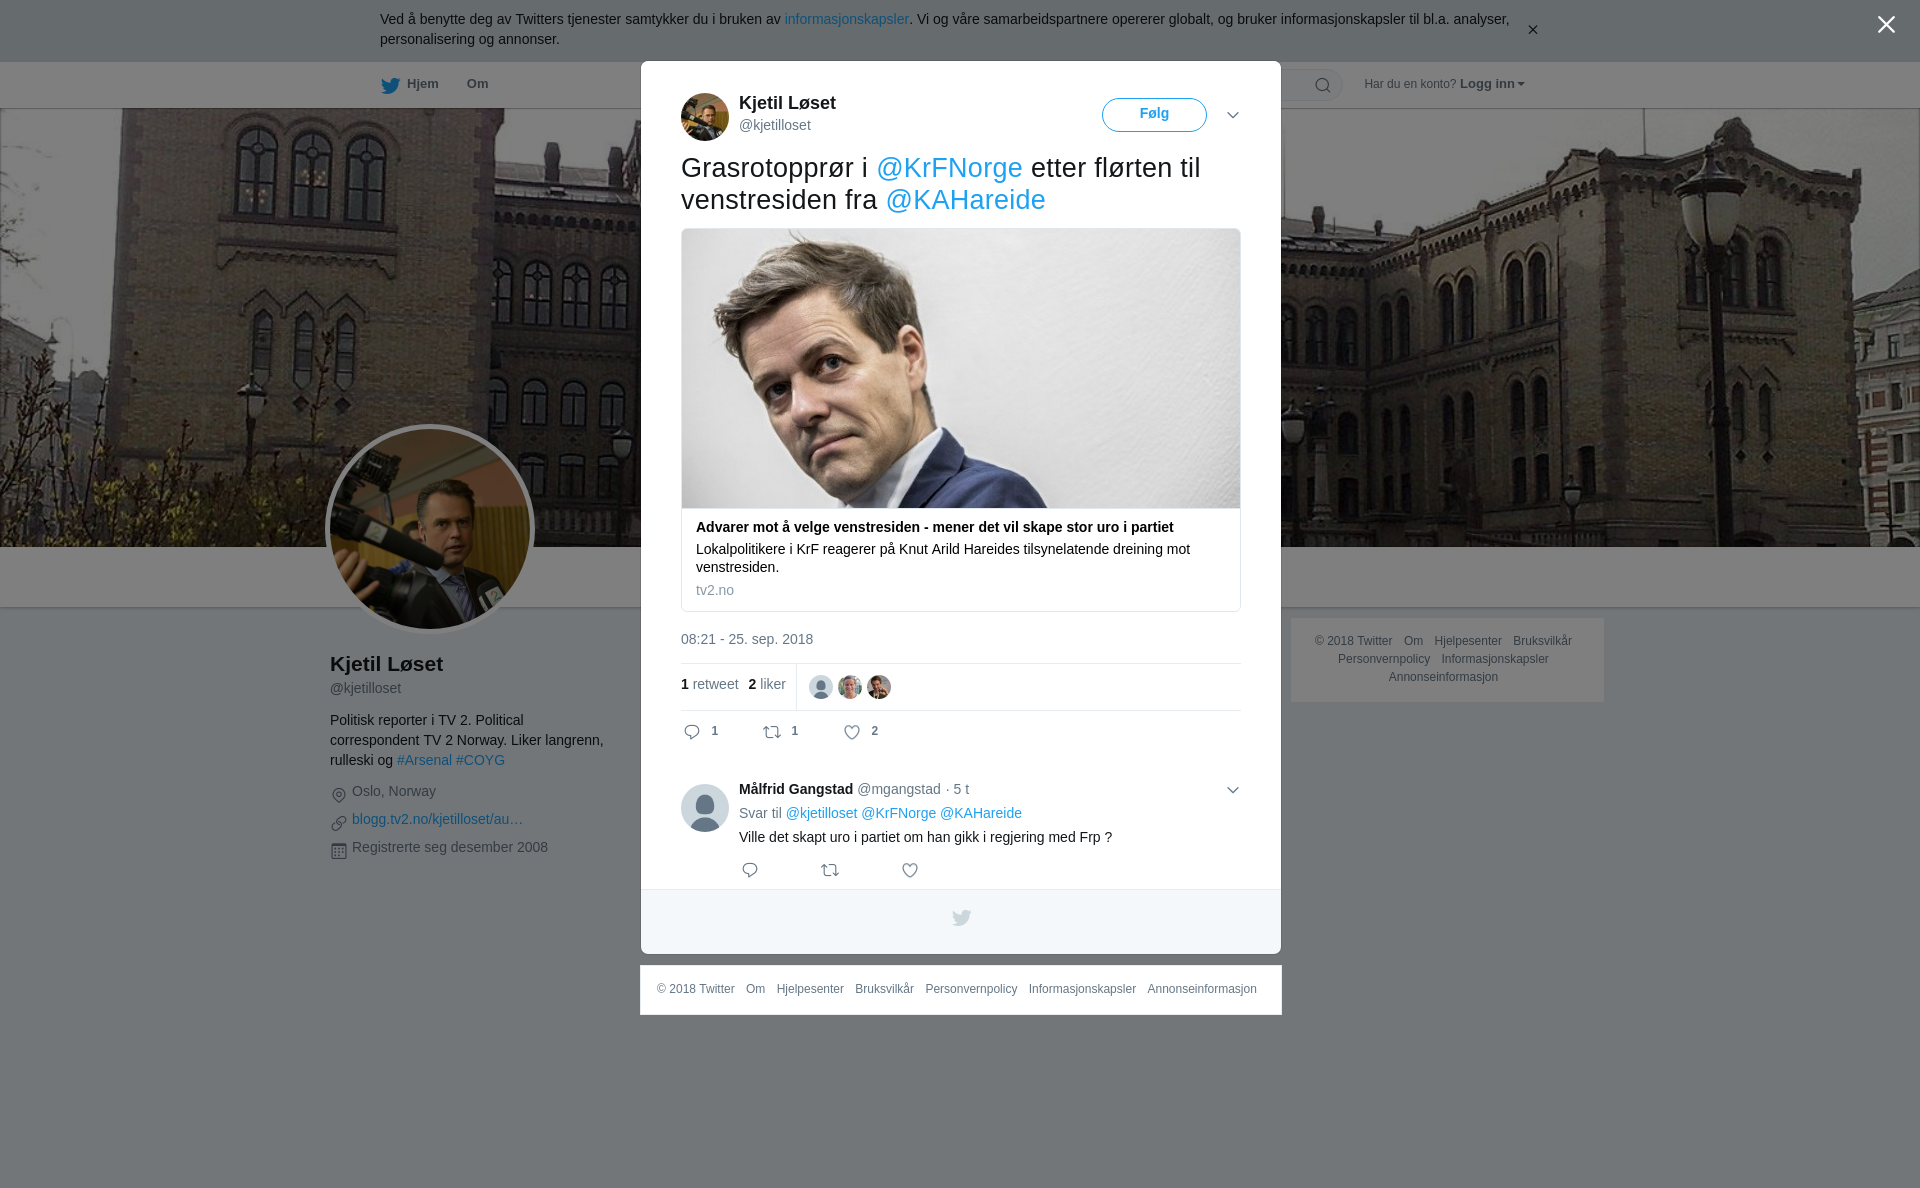Open the @KrFNorge mention link
This screenshot has height=1188, width=1920.
(949, 168)
